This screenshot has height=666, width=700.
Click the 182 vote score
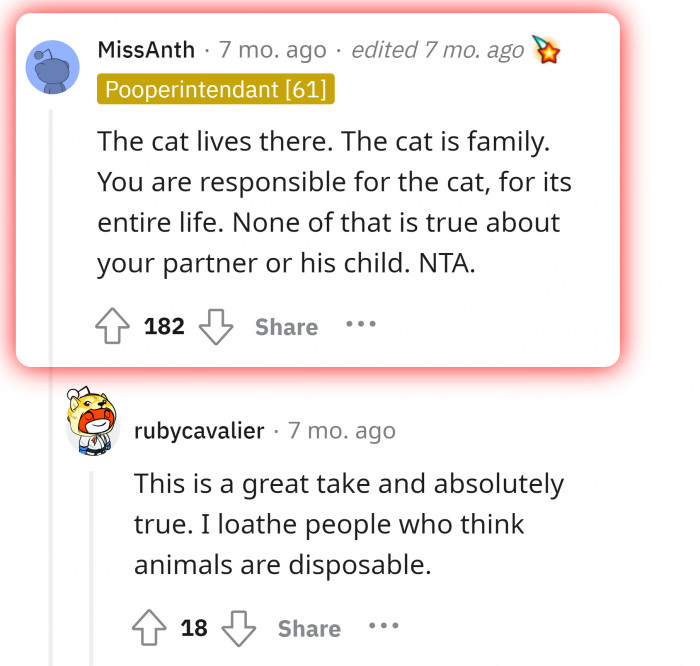(x=164, y=326)
